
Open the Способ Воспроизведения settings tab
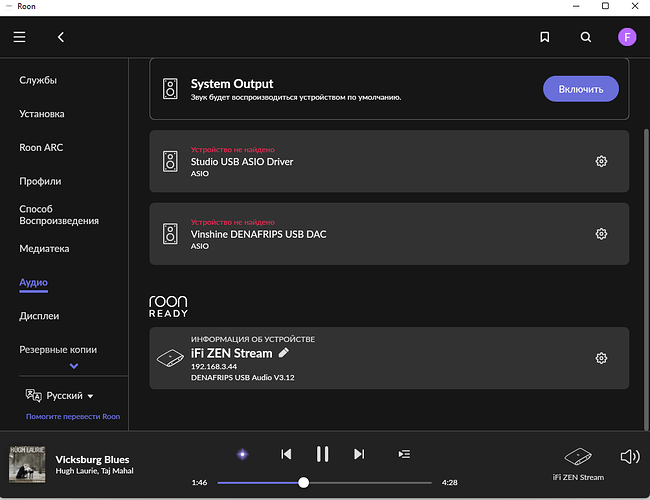point(59,215)
